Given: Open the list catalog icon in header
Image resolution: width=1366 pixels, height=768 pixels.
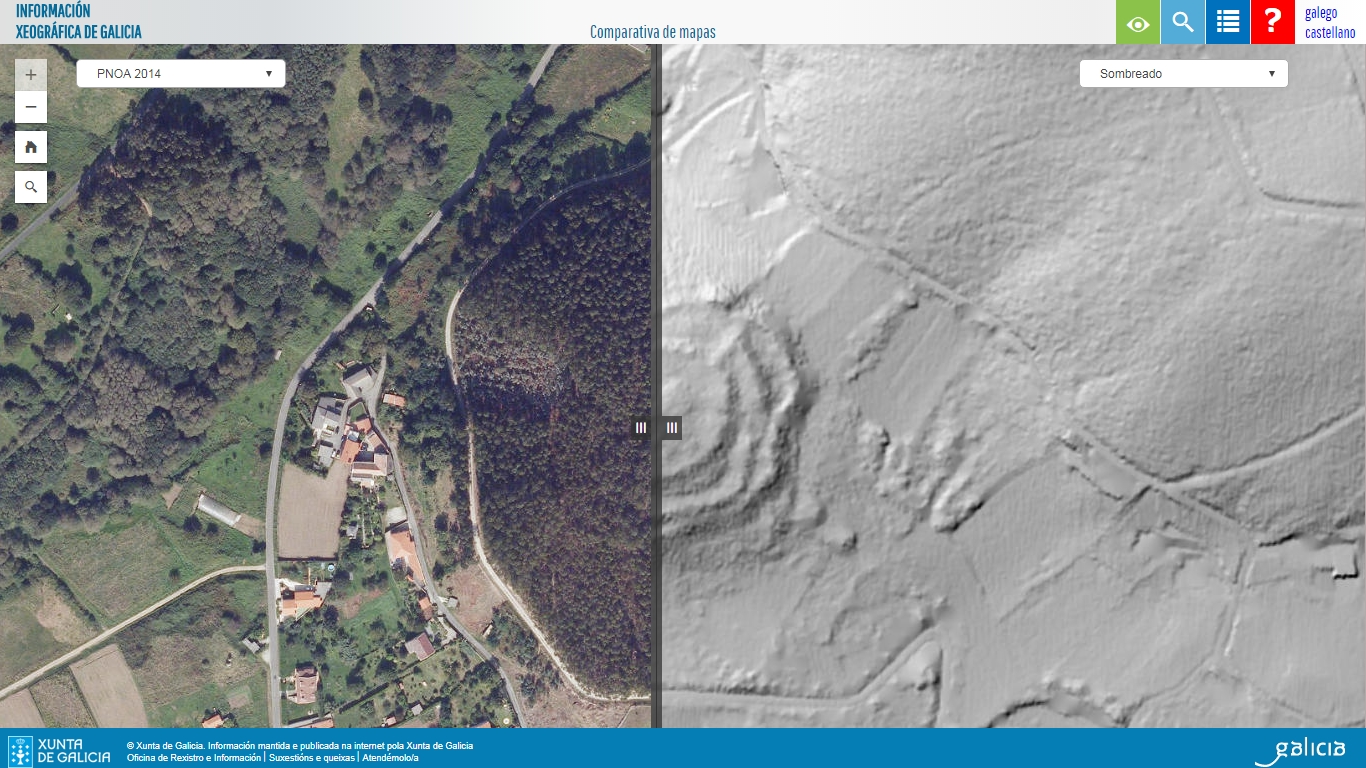Looking at the screenshot, I should pos(1228,22).
